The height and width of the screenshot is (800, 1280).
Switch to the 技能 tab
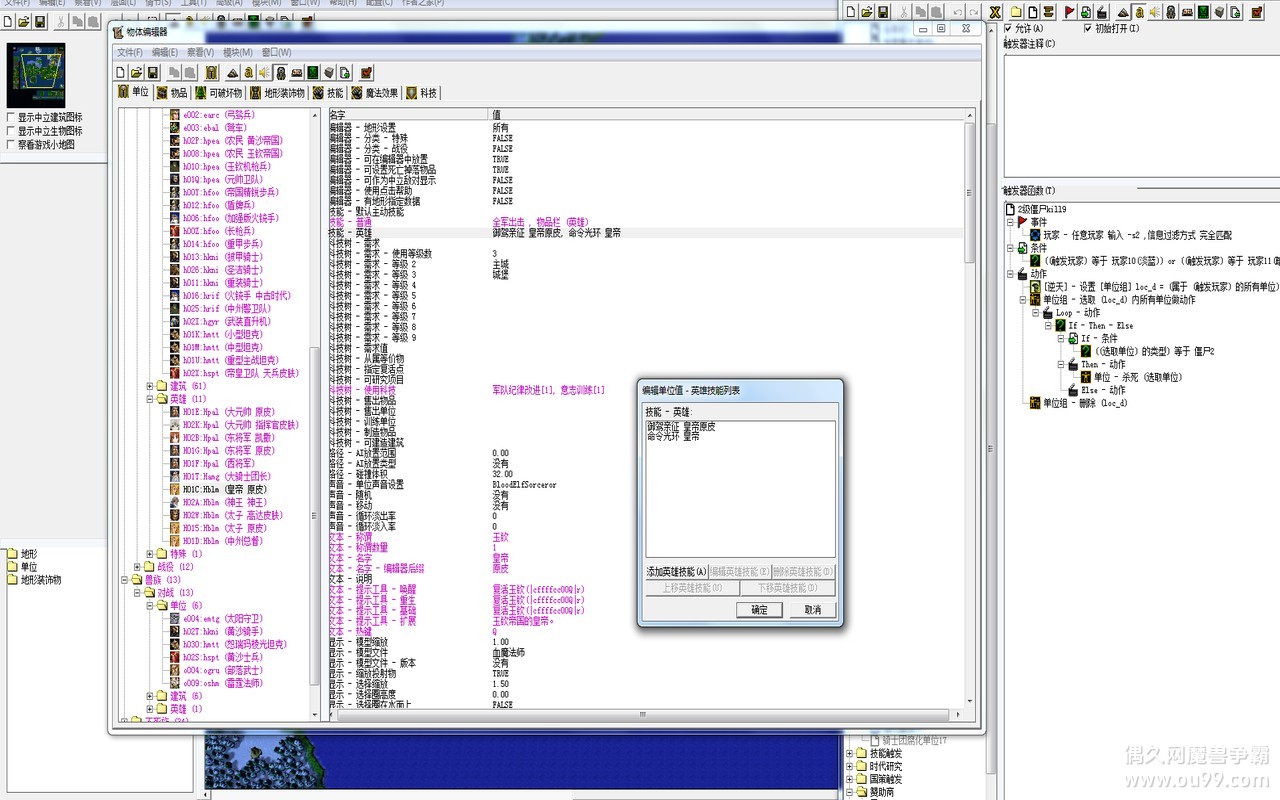coord(327,93)
